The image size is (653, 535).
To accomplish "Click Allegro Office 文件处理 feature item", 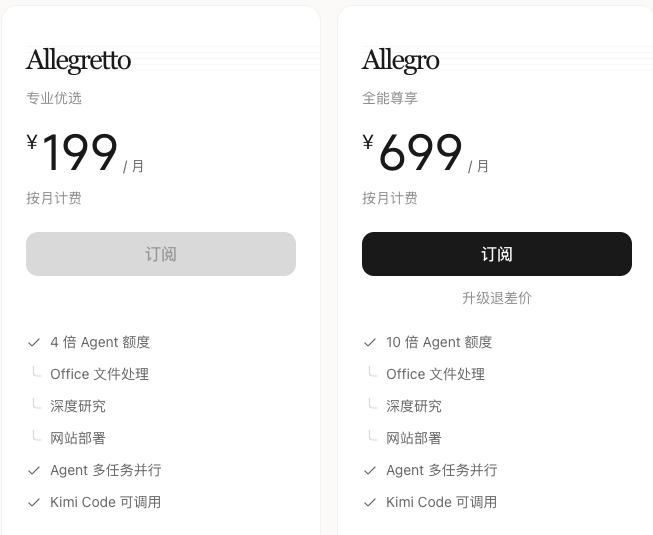I will coord(435,374).
